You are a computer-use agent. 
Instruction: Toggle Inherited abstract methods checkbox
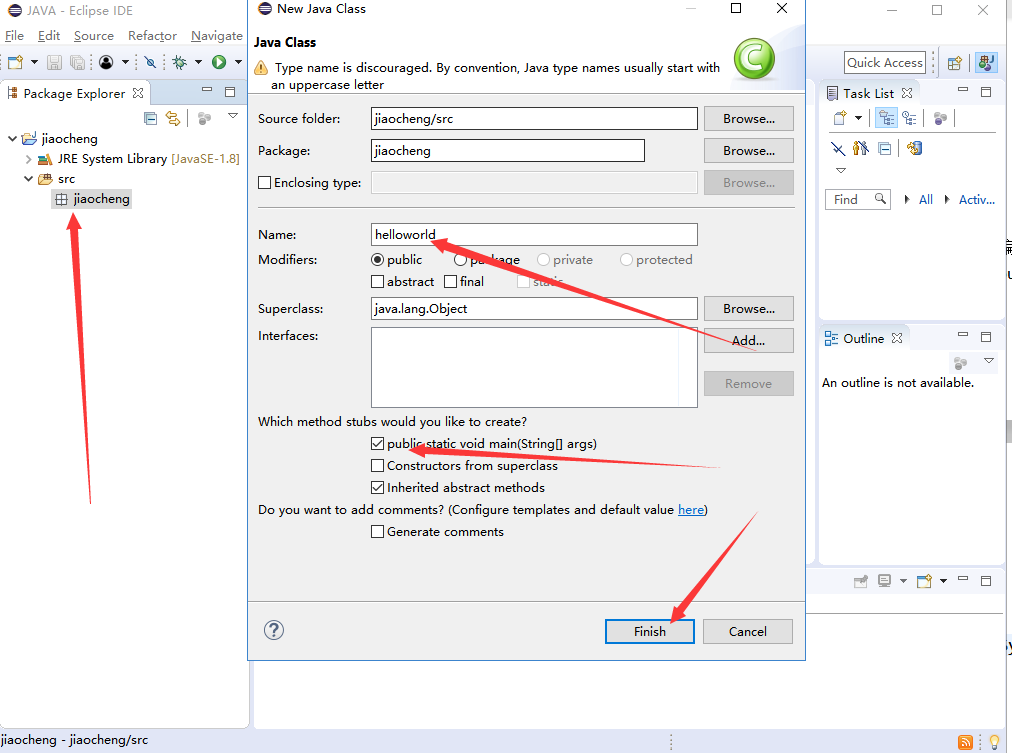pyautogui.click(x=378, y=487)
